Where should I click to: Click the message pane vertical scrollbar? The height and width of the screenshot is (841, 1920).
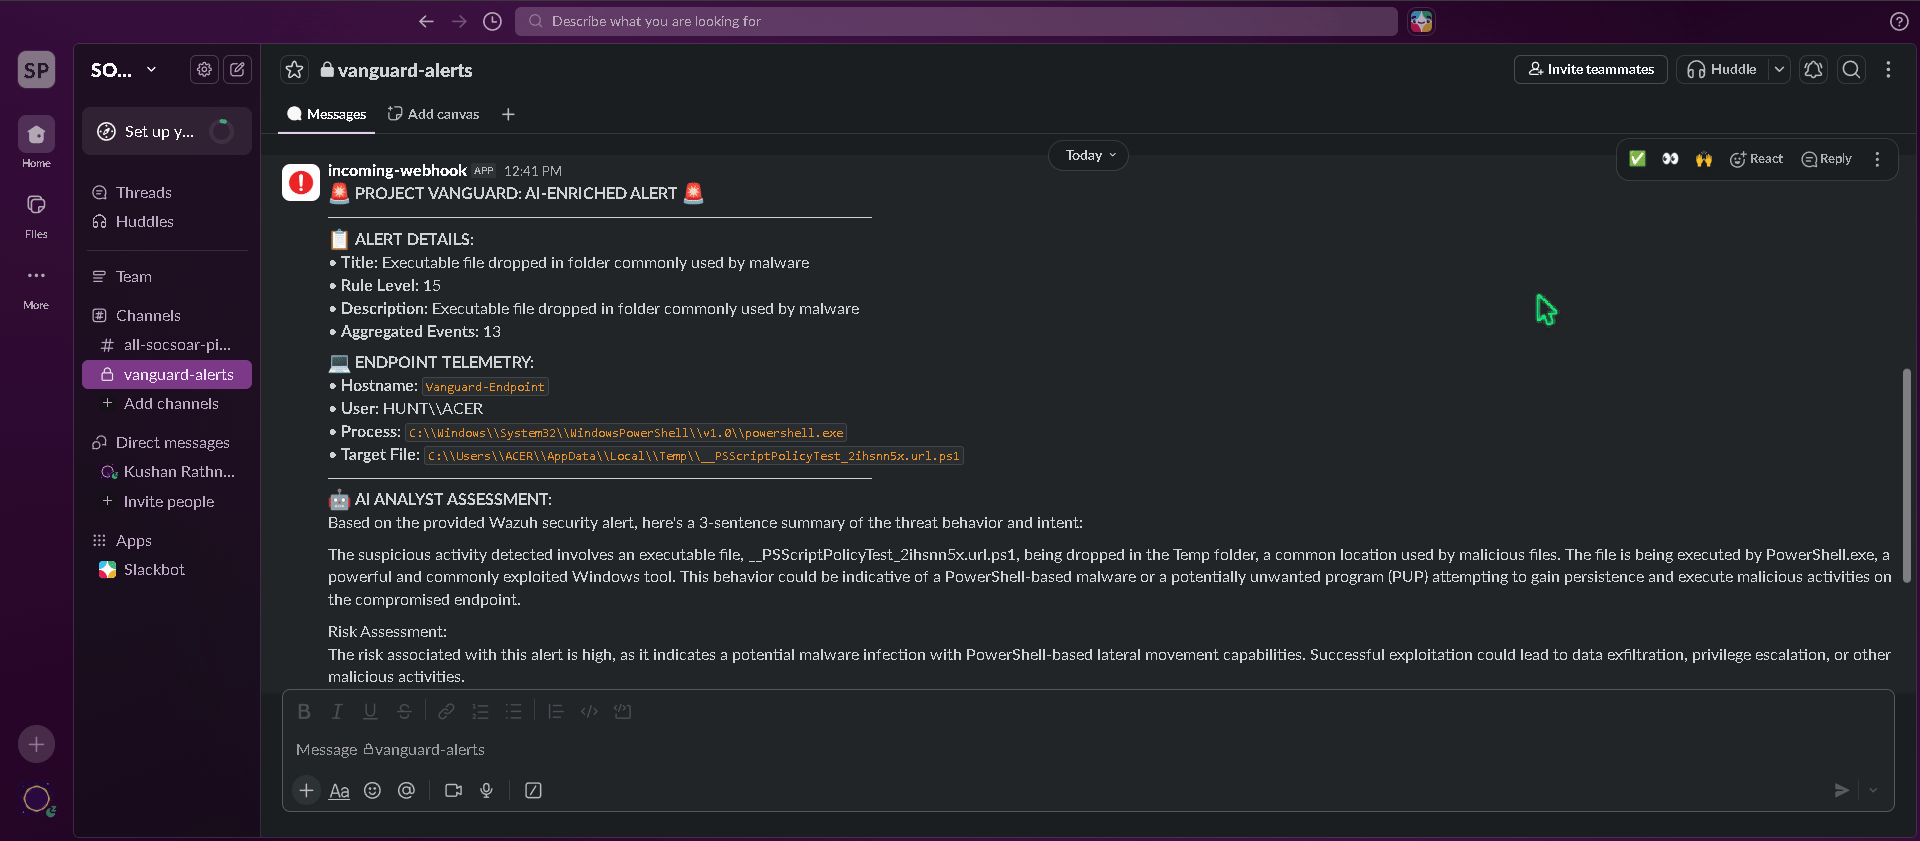(x=1906, y=475)
